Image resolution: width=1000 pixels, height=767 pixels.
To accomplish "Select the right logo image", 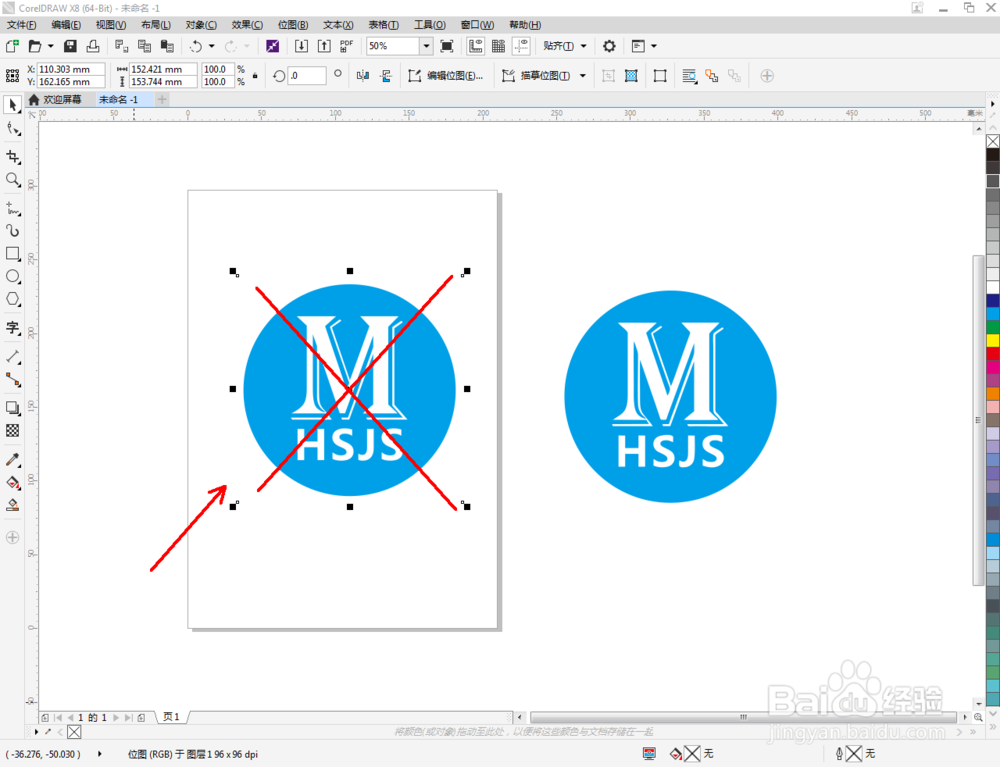I will [670, 397].
